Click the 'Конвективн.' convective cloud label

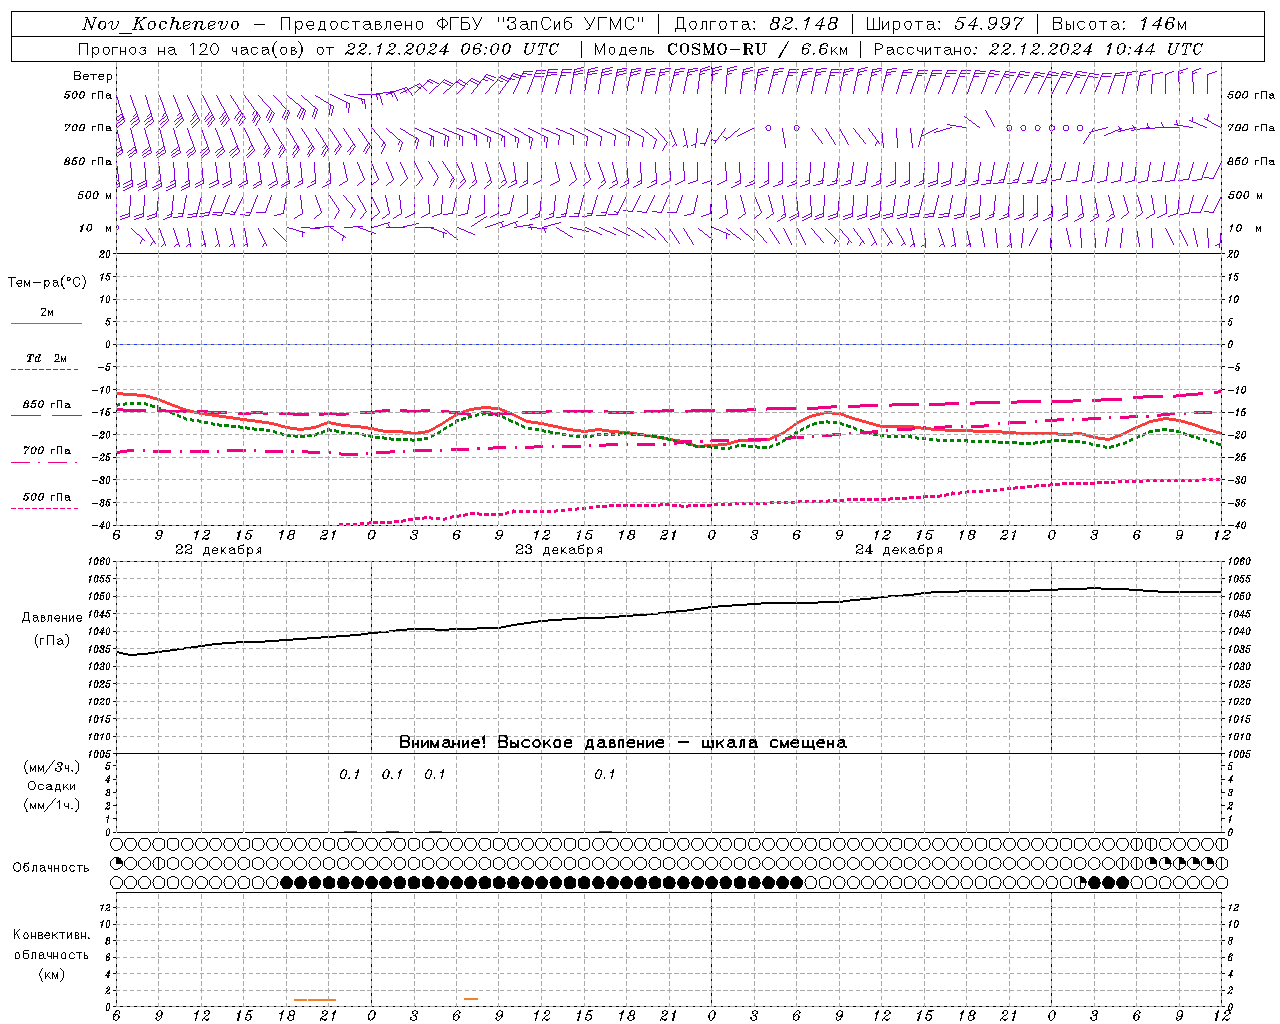51,935
